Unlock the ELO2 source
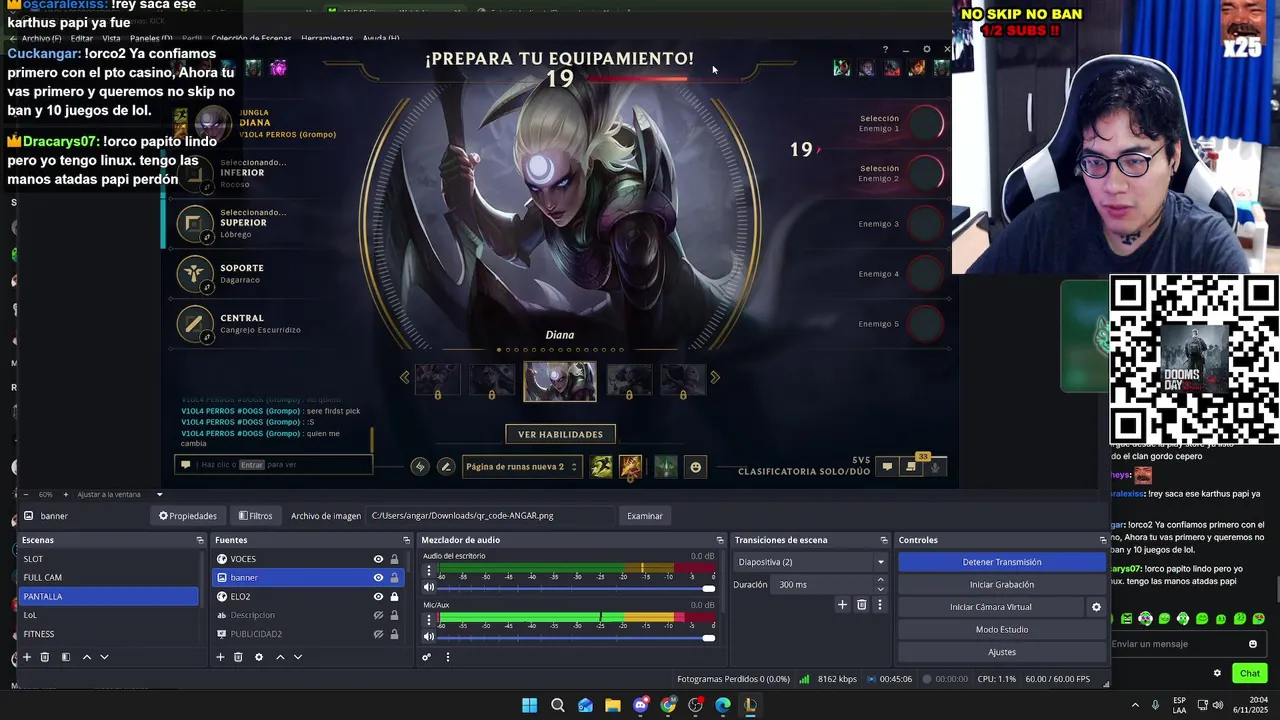Viewport: 1280px width, 720px height. point(394,597)
